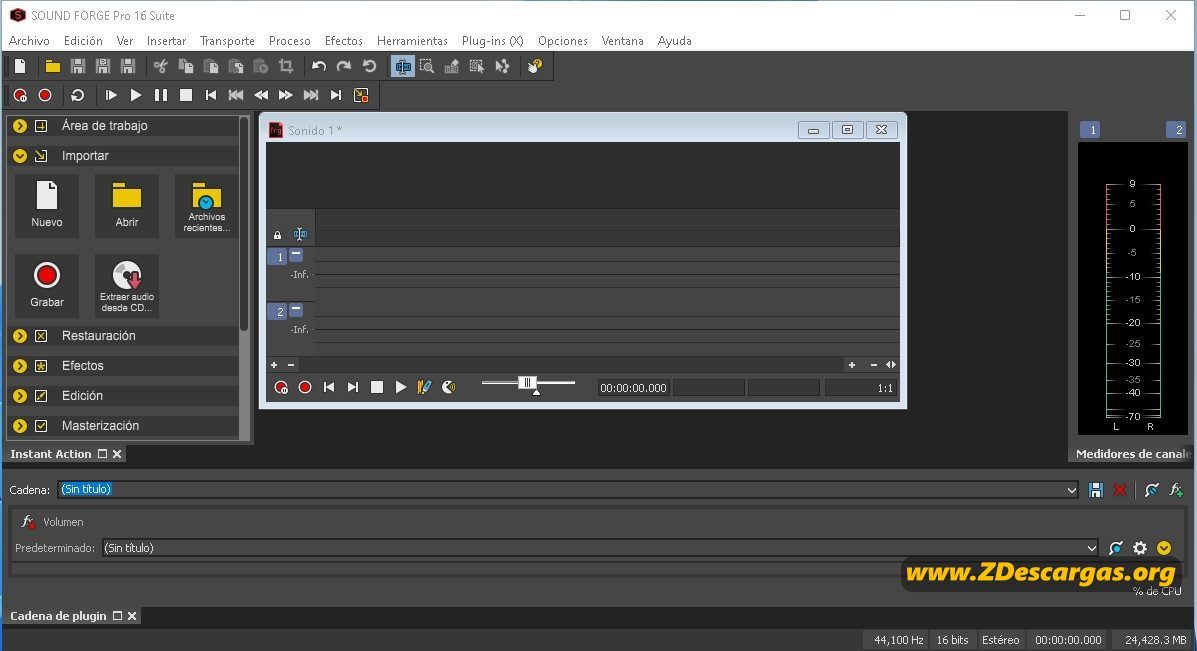Click the What's This help icon

[x=535, y=66]
